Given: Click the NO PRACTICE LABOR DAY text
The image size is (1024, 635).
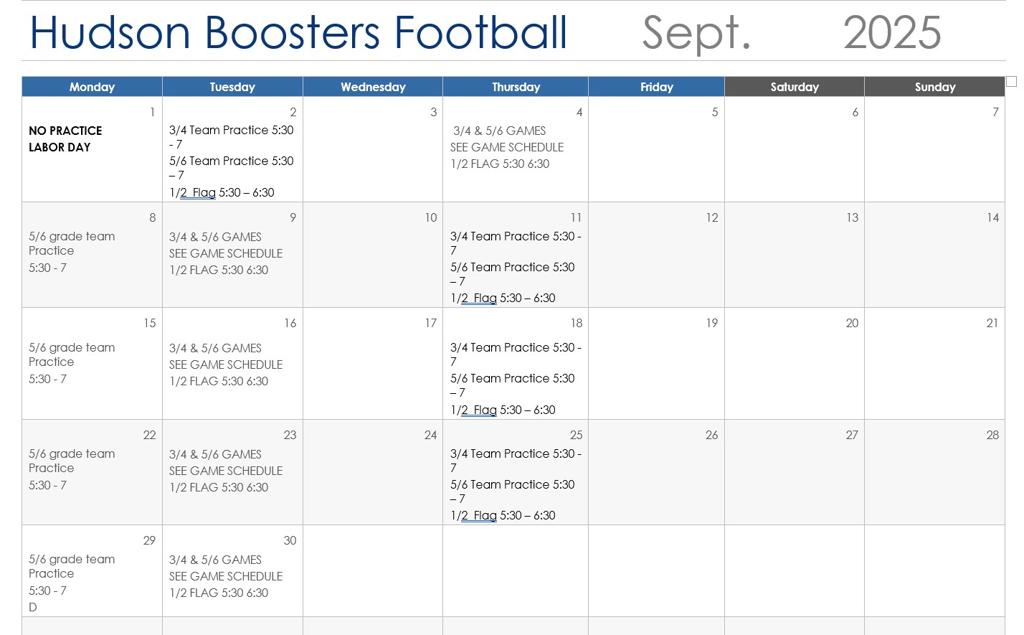Looking at the screenshot, I should [65, 139].
